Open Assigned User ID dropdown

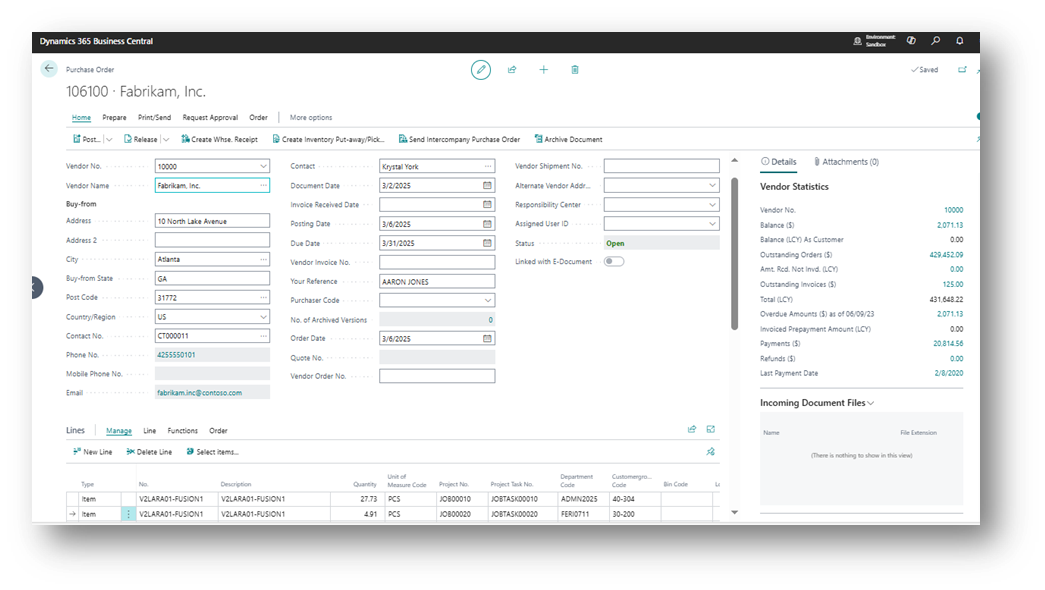712,224
